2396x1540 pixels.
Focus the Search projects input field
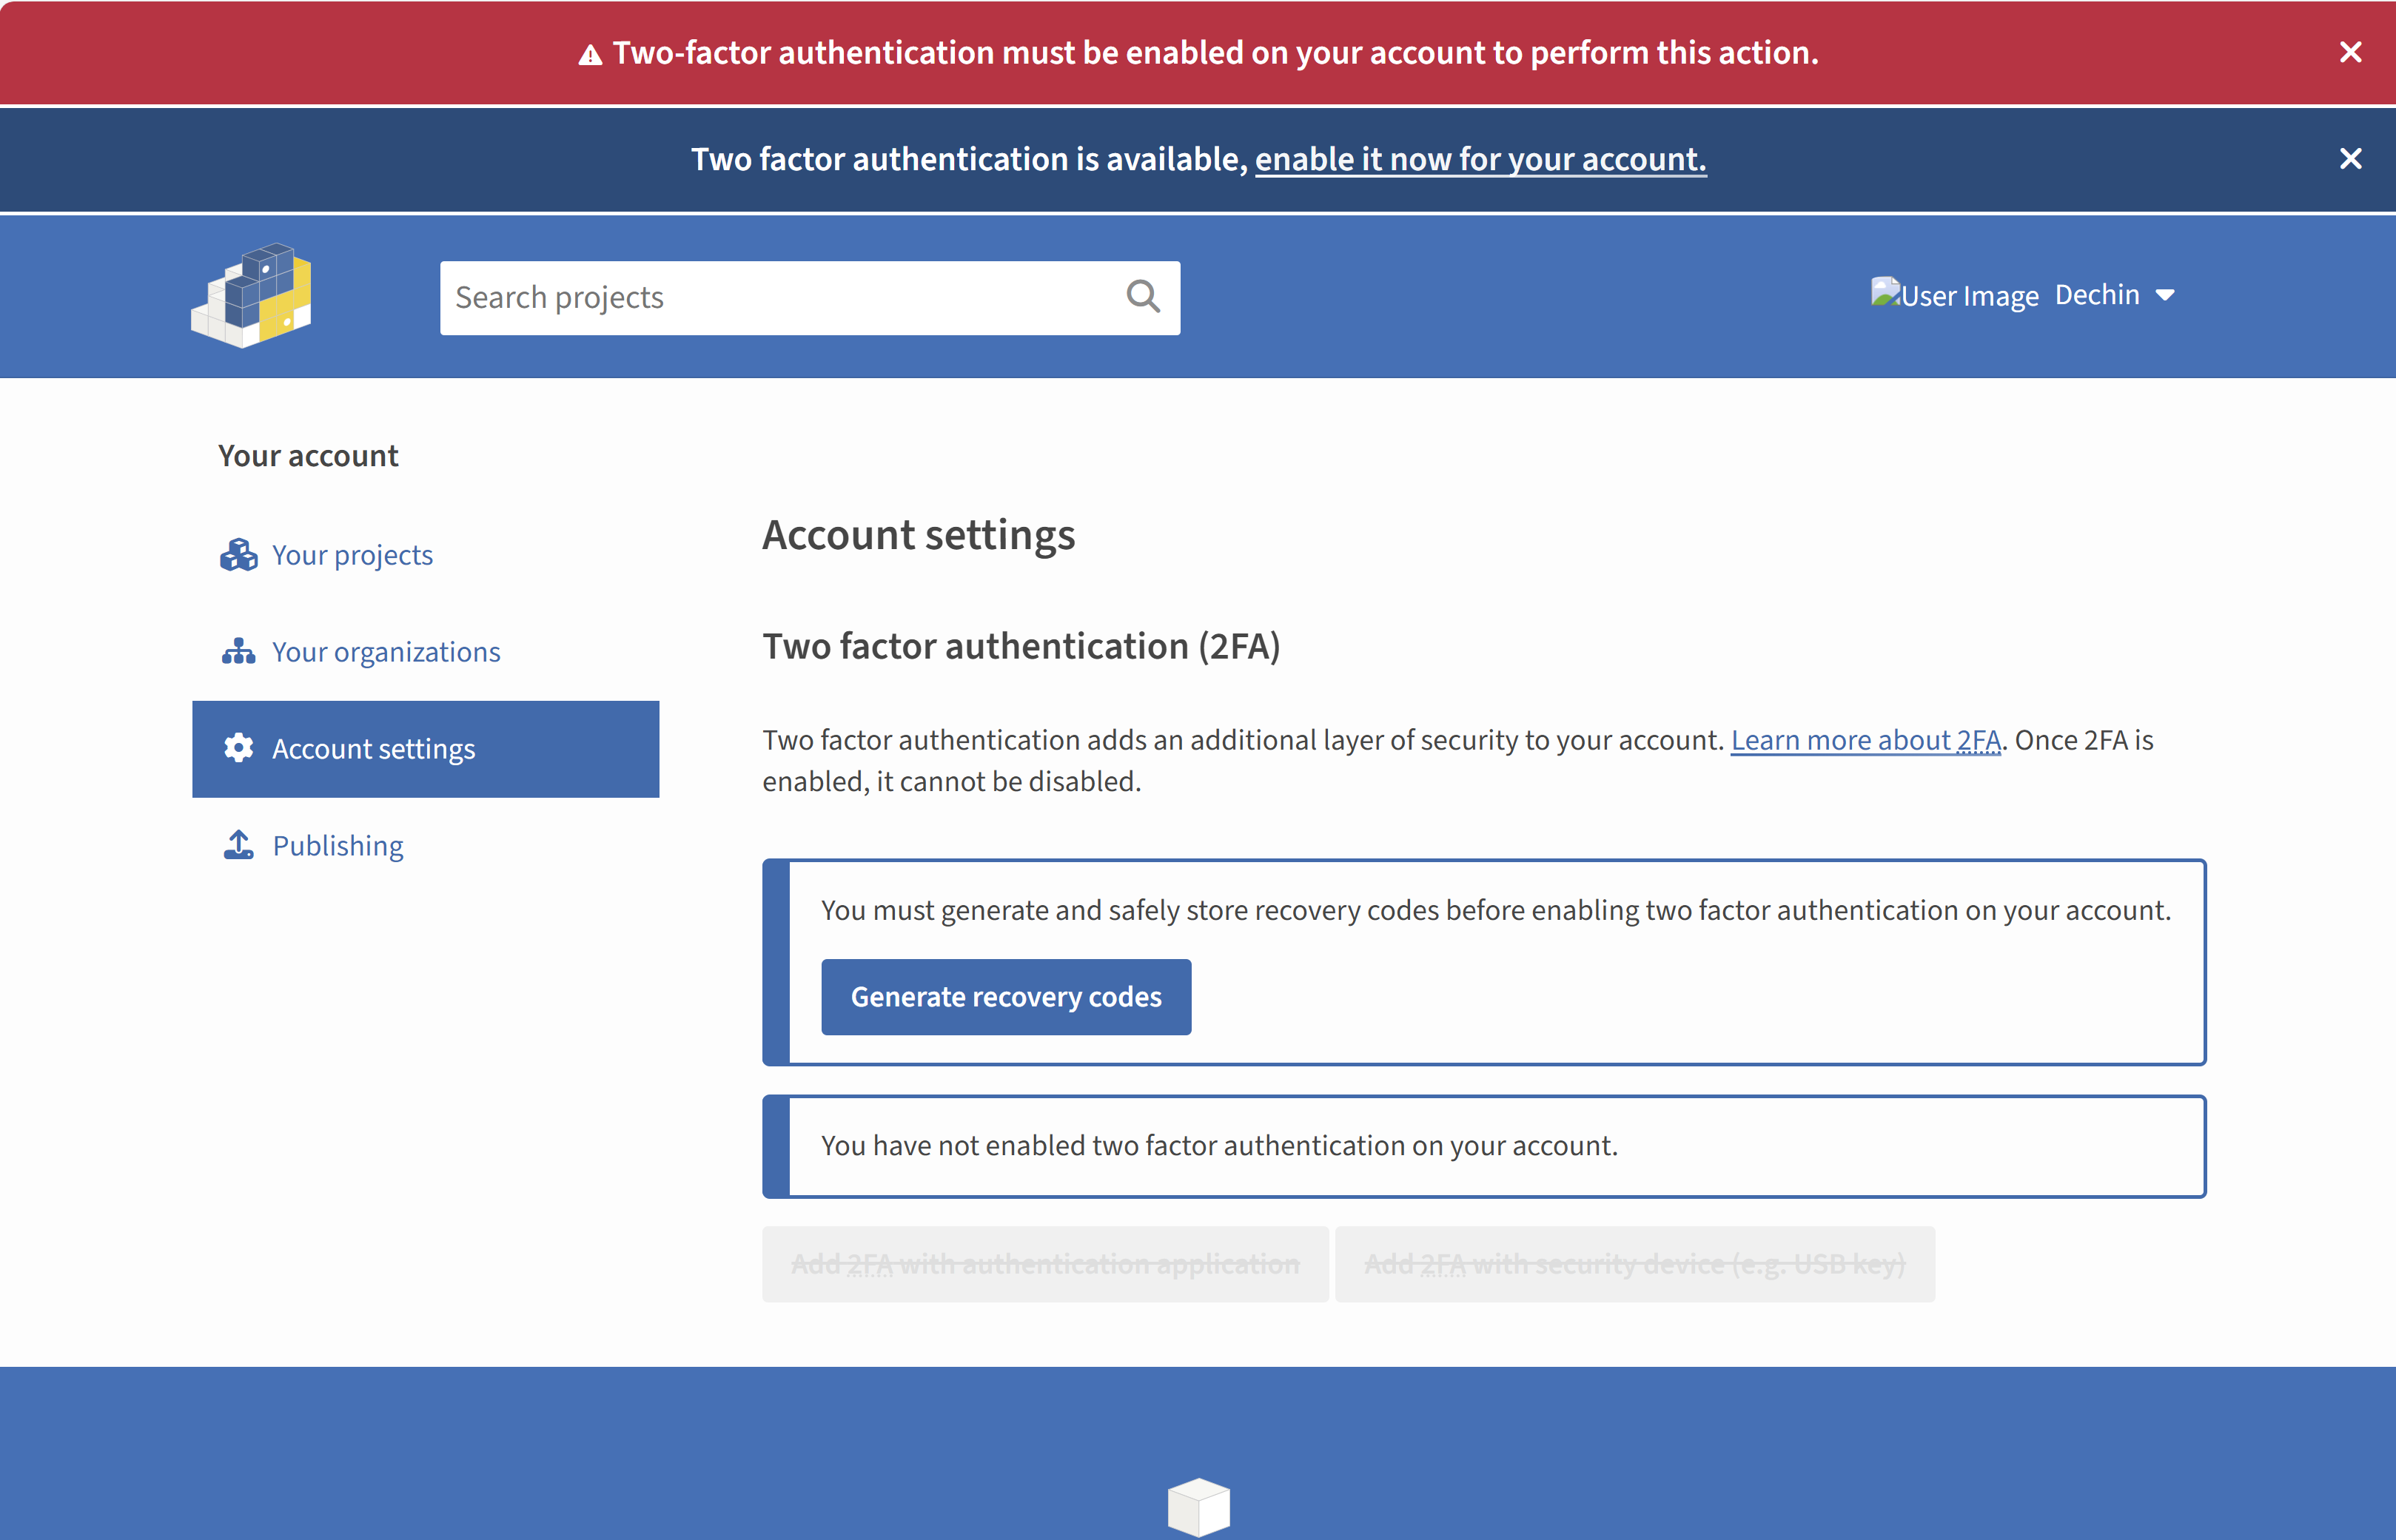click(x=780, y=297)
